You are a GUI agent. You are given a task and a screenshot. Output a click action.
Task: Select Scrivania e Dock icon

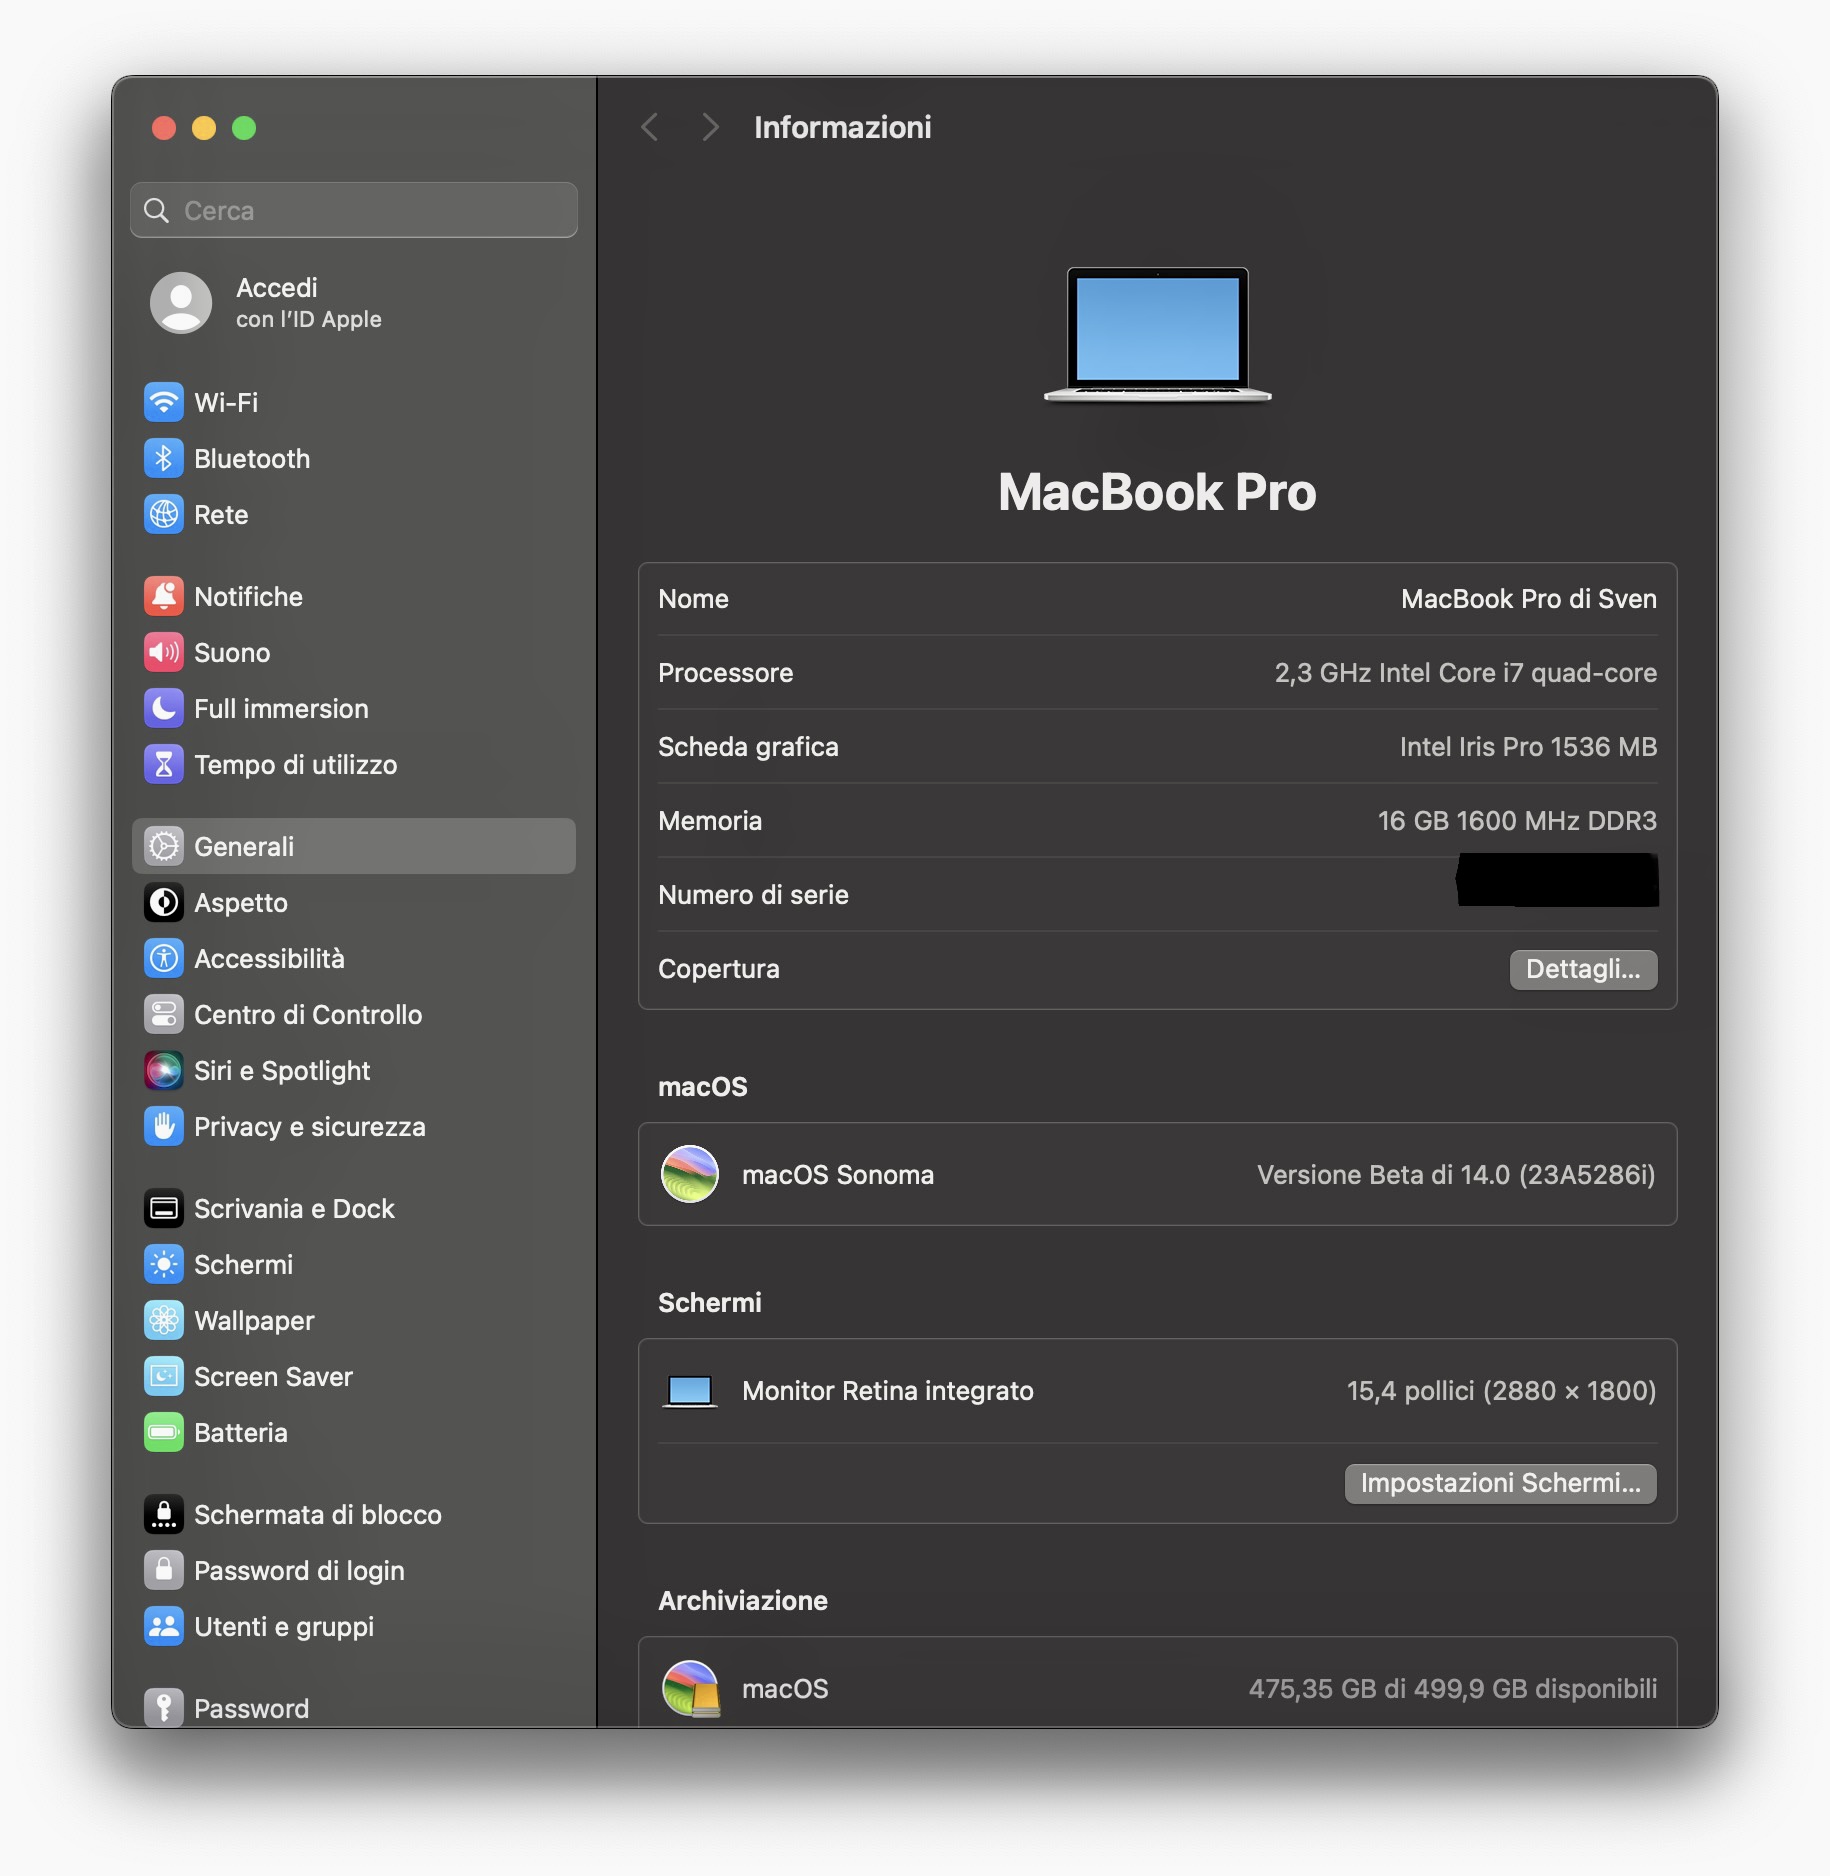pyautogui.click(x=164, y=1208)
